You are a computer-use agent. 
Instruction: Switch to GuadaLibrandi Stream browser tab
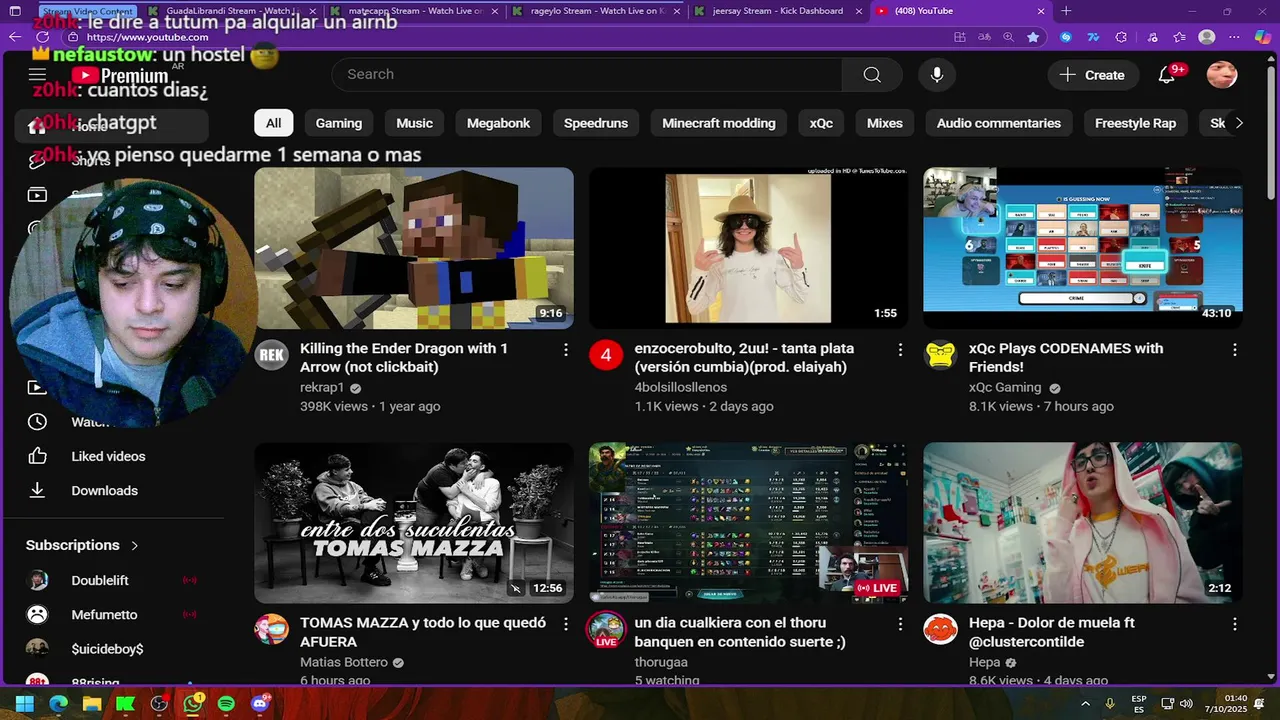[232, 11]
